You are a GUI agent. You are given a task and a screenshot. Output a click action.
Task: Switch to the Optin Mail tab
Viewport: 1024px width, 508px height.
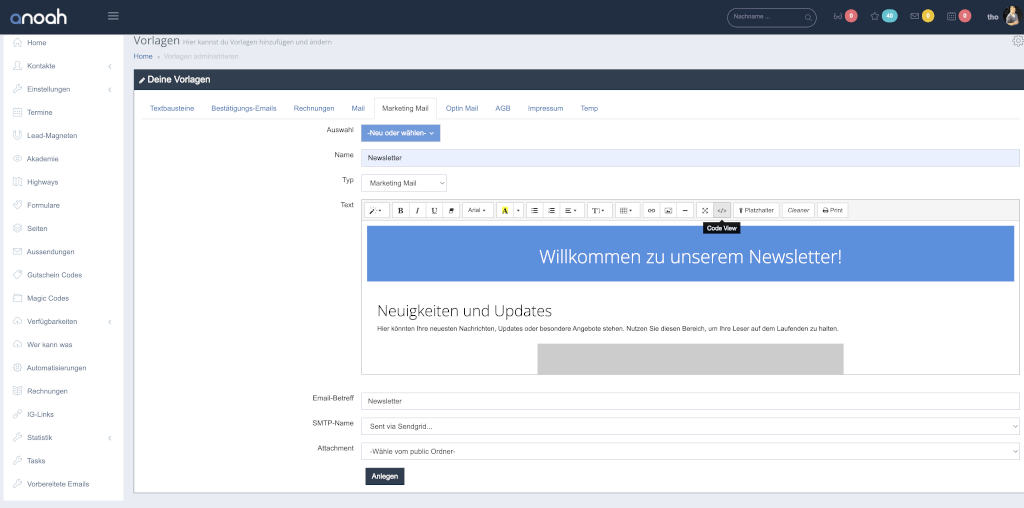462,108
